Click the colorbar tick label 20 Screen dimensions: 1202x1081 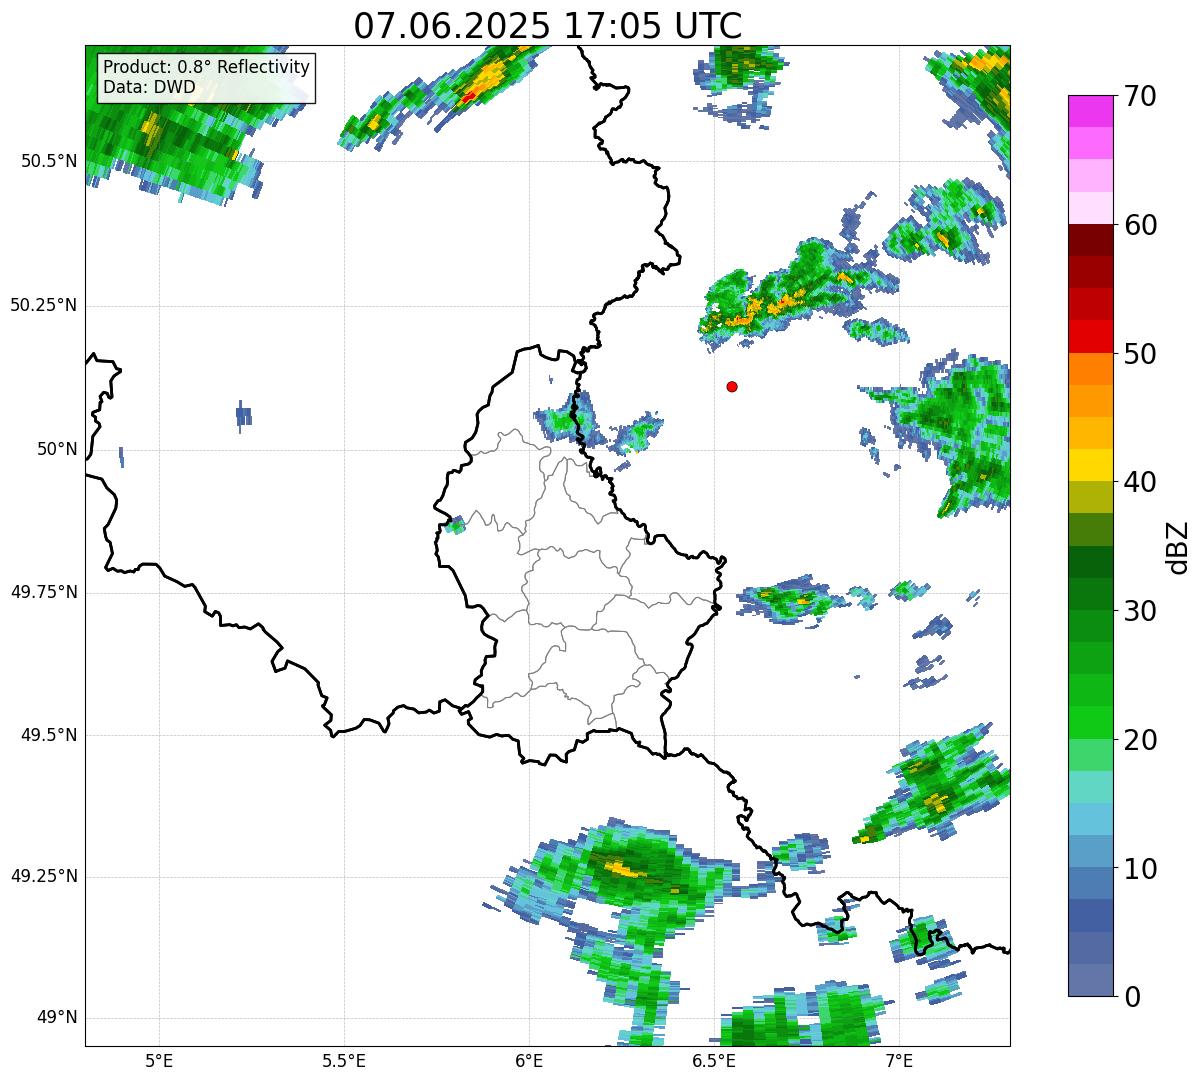[x=1140, y=740]
